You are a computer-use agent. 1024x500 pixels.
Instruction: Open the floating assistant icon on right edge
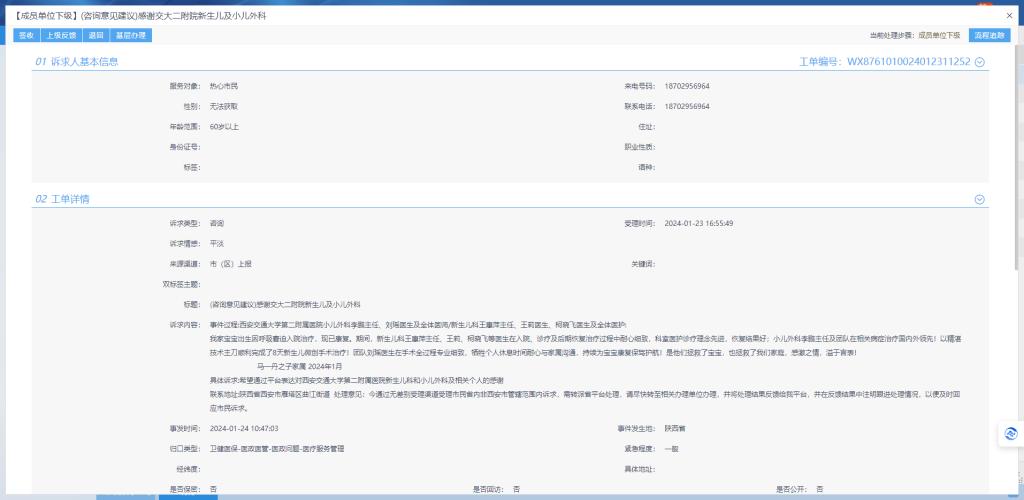tap(1011, 434)
